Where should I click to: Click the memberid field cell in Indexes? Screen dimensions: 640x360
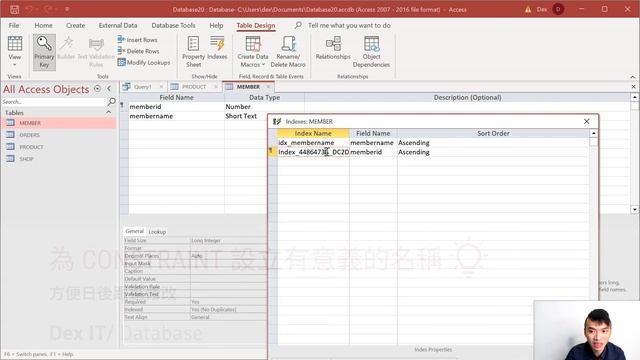tap(373, 152)
